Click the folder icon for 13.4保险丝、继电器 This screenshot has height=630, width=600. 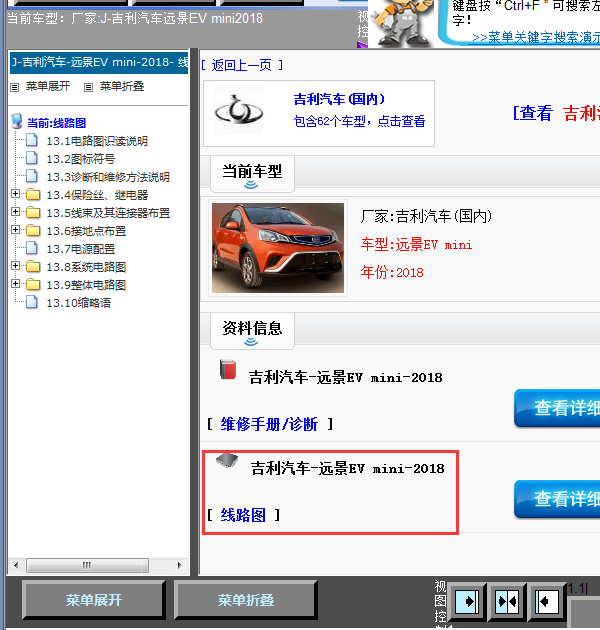33,195
